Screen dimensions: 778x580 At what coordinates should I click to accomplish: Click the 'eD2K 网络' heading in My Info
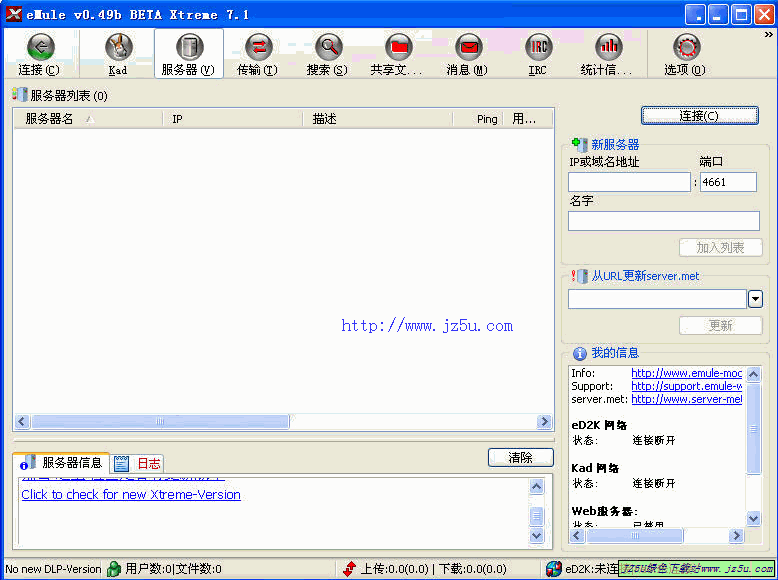click(x=599, y=425)
